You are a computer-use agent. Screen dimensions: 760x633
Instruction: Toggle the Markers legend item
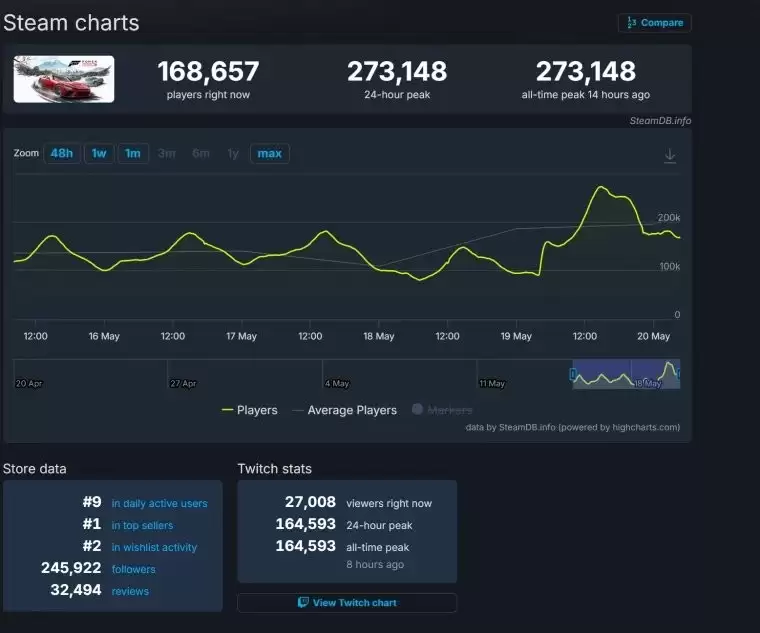442,410
